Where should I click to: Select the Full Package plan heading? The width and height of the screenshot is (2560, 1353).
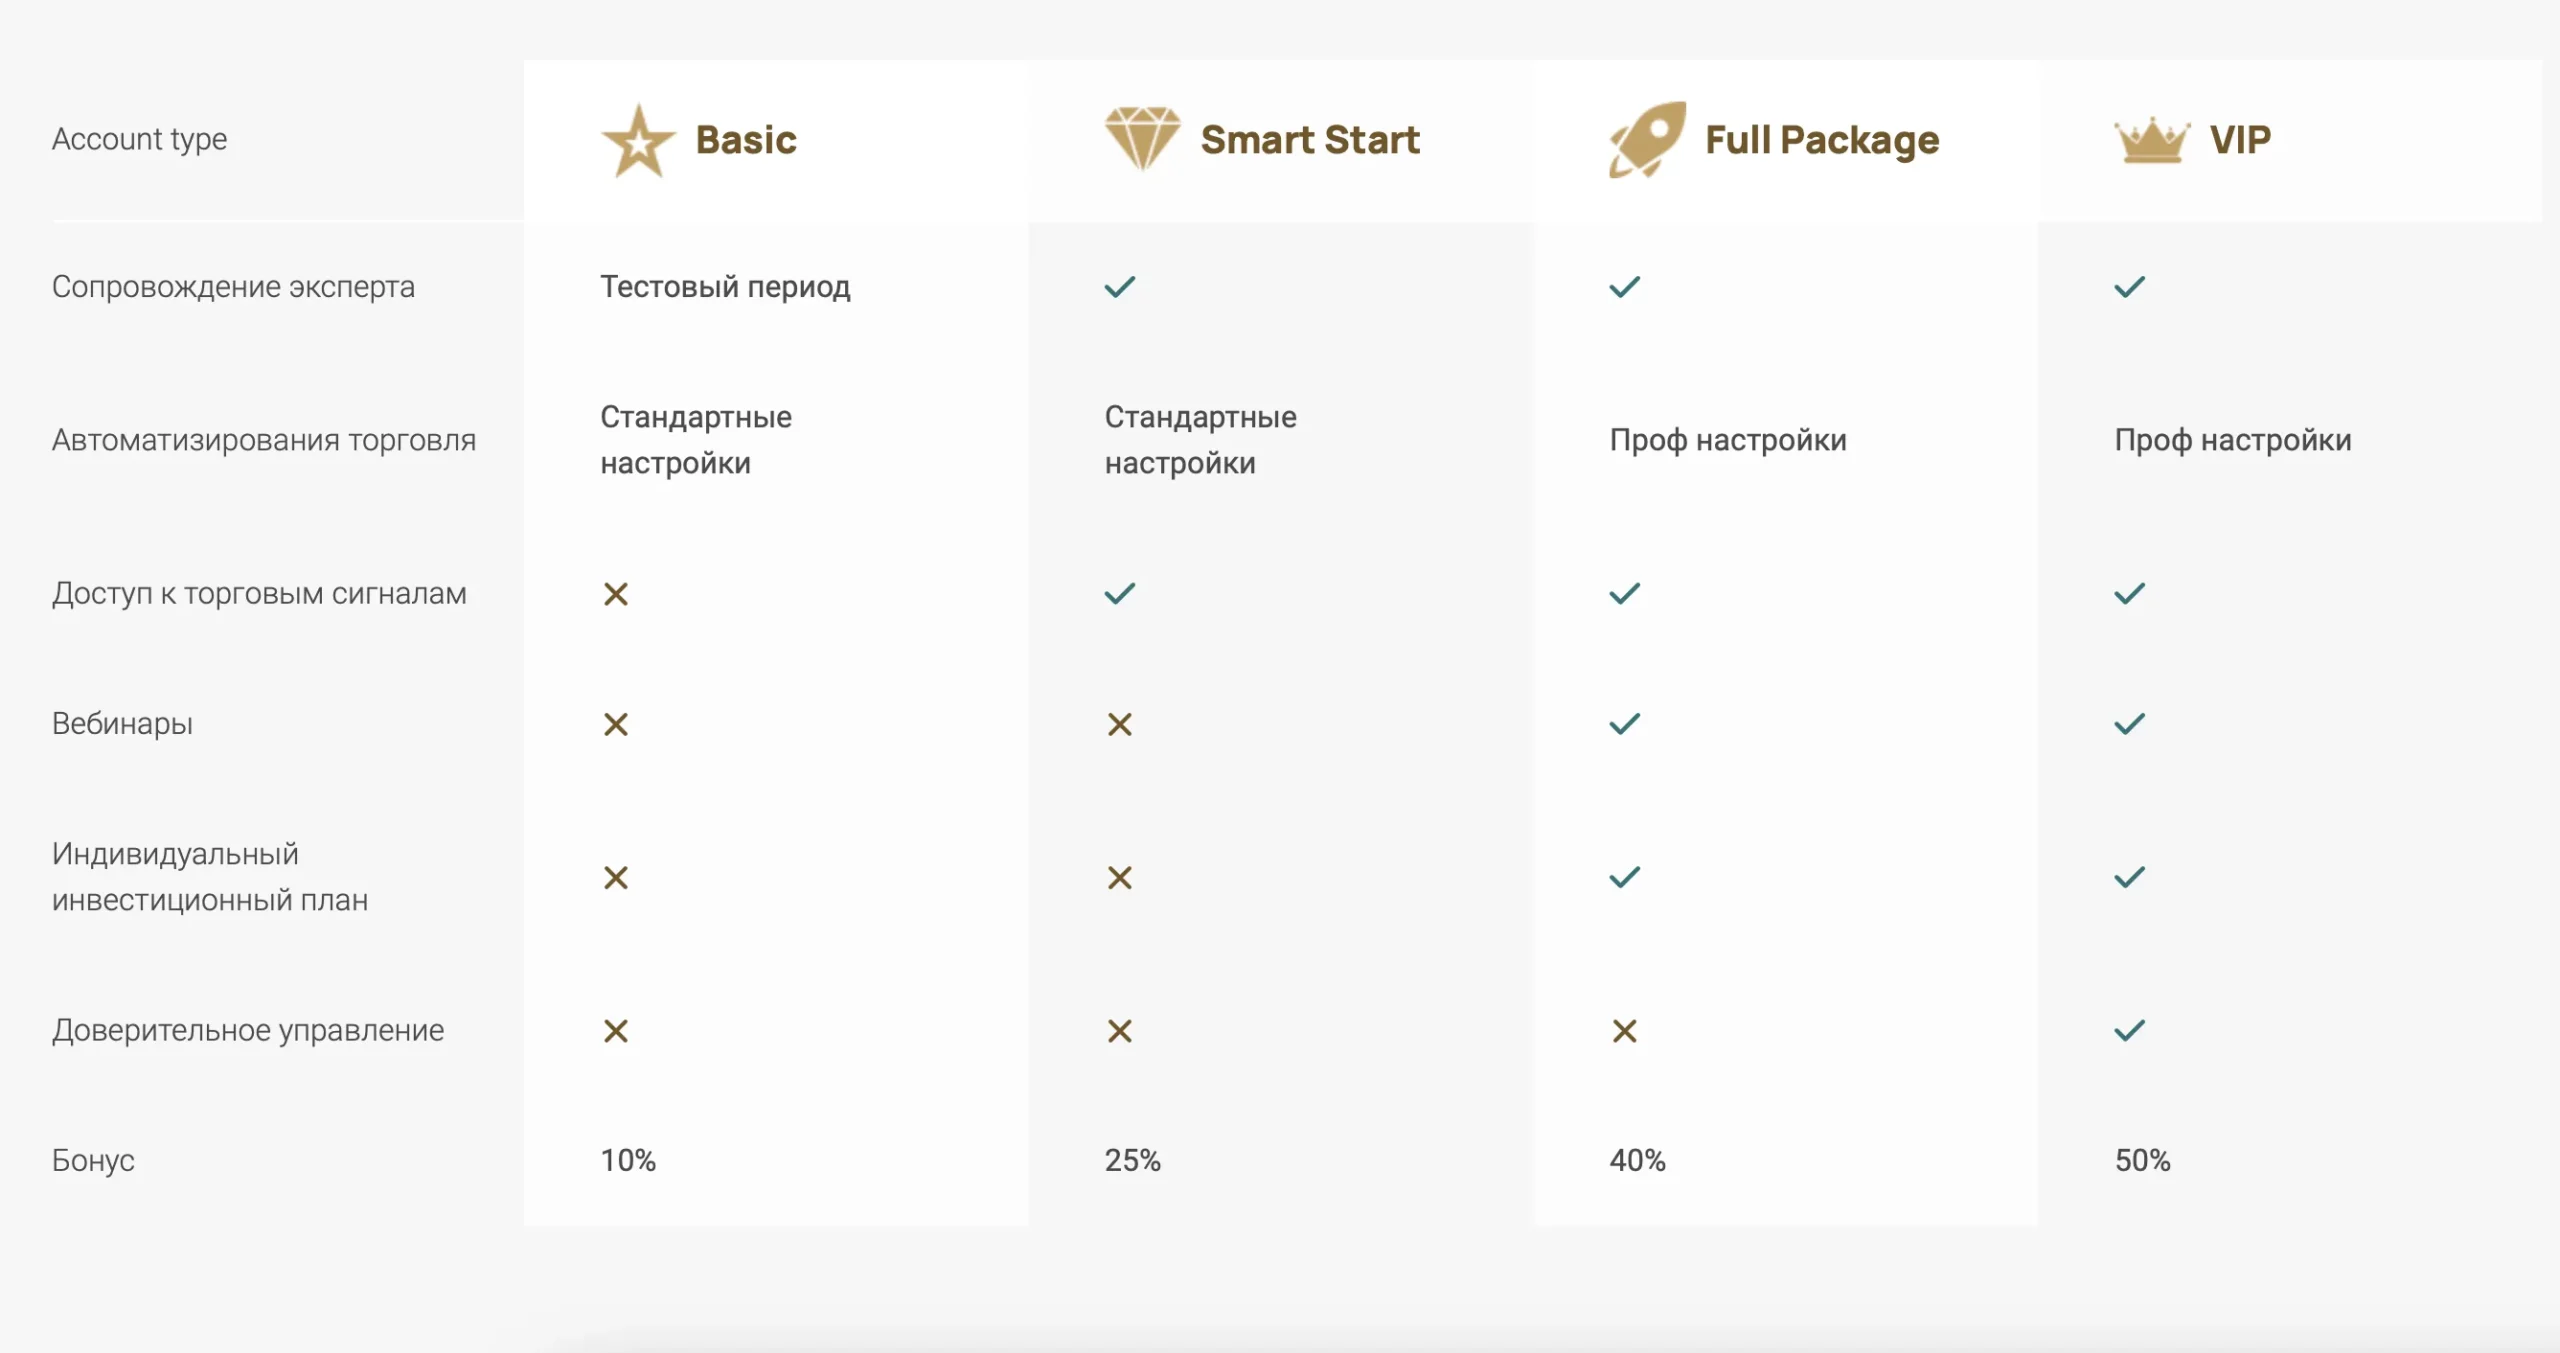pyautogui.click(x=1822, y=141)
